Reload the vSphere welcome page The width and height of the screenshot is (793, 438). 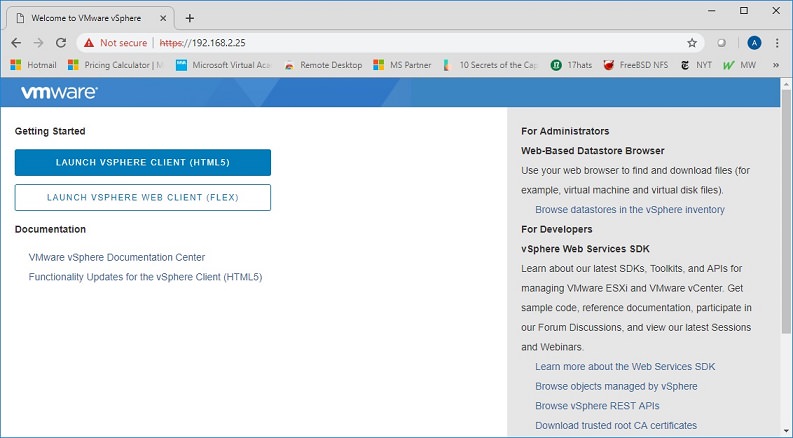click(x=61, y=43)
